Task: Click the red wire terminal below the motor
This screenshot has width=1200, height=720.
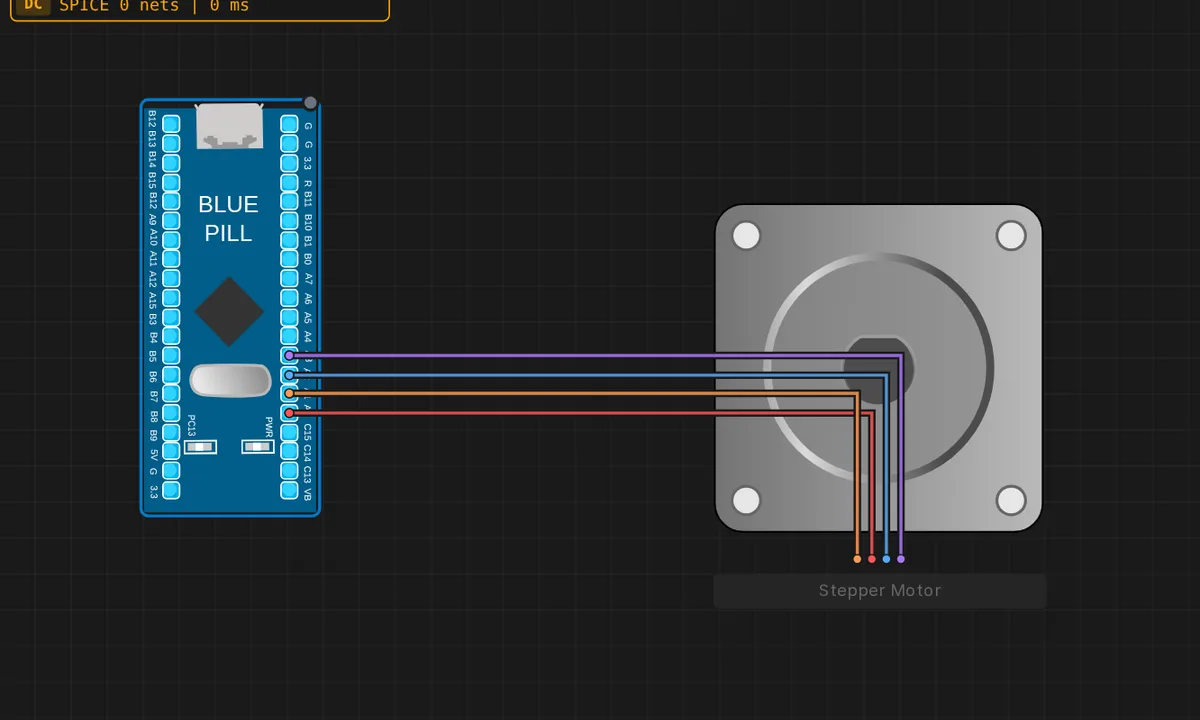Action: click(x=872, y=559)
